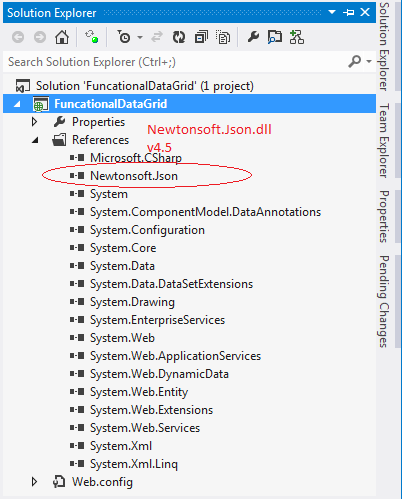Expand the Web.config node

[34, 482]
